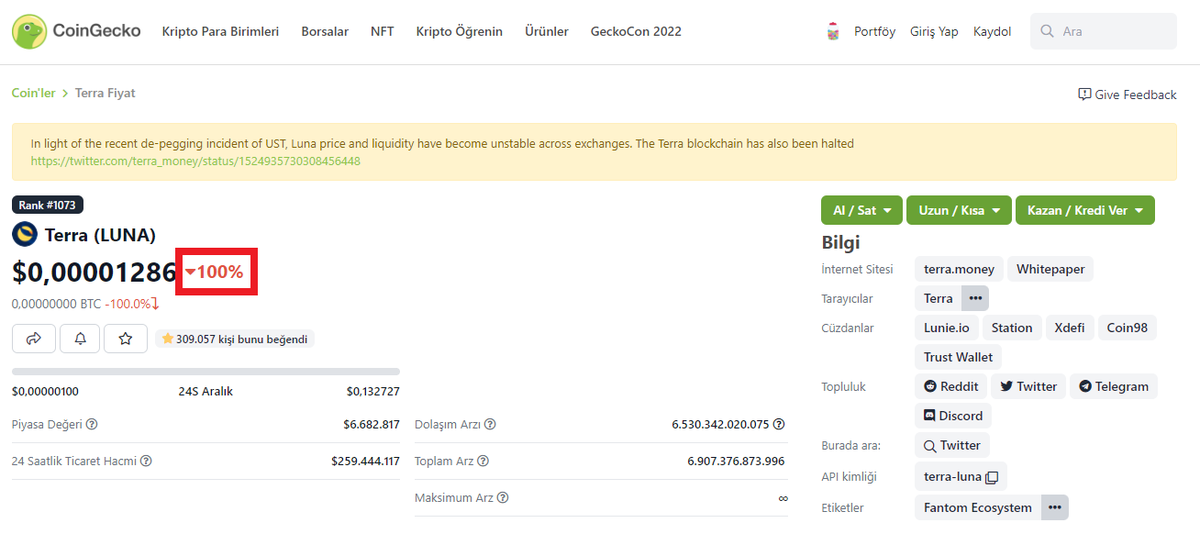Expand more explorers next to Terra
The image size is (1200, 534).
coord(975,298)
